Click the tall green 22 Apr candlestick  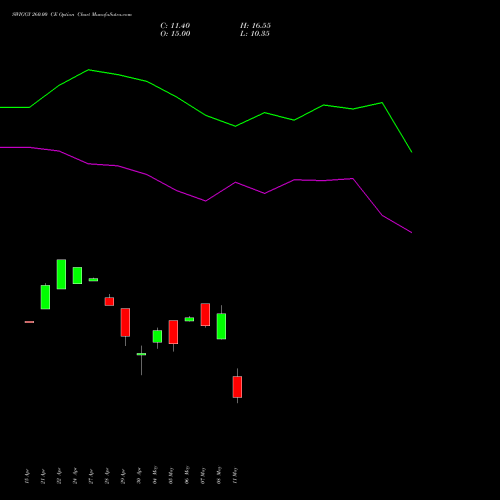point(61,274)
